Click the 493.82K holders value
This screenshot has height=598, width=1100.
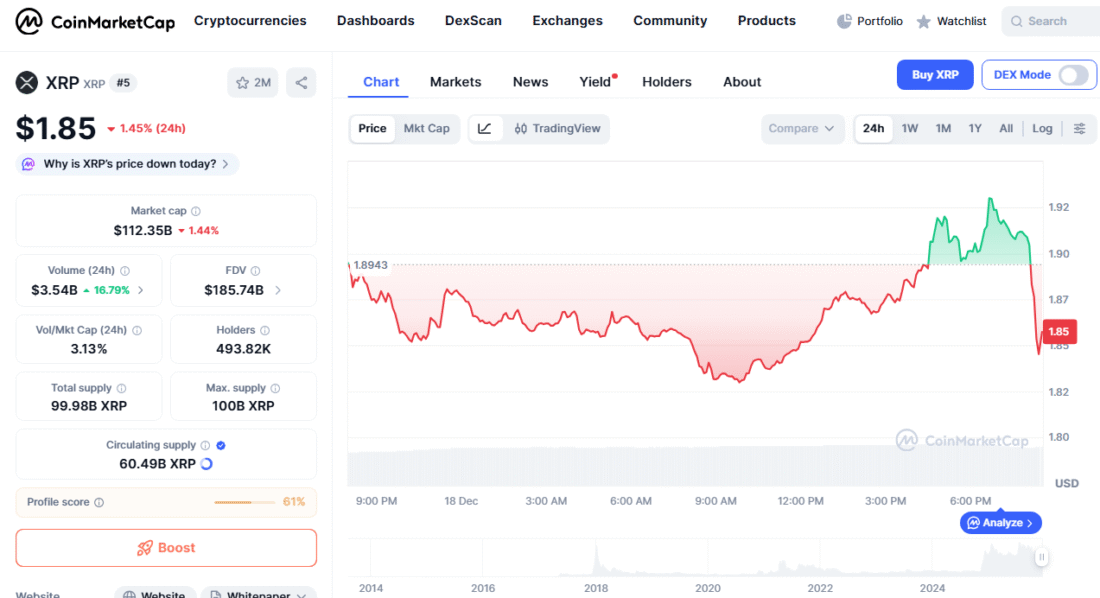(x=243, y=350)
